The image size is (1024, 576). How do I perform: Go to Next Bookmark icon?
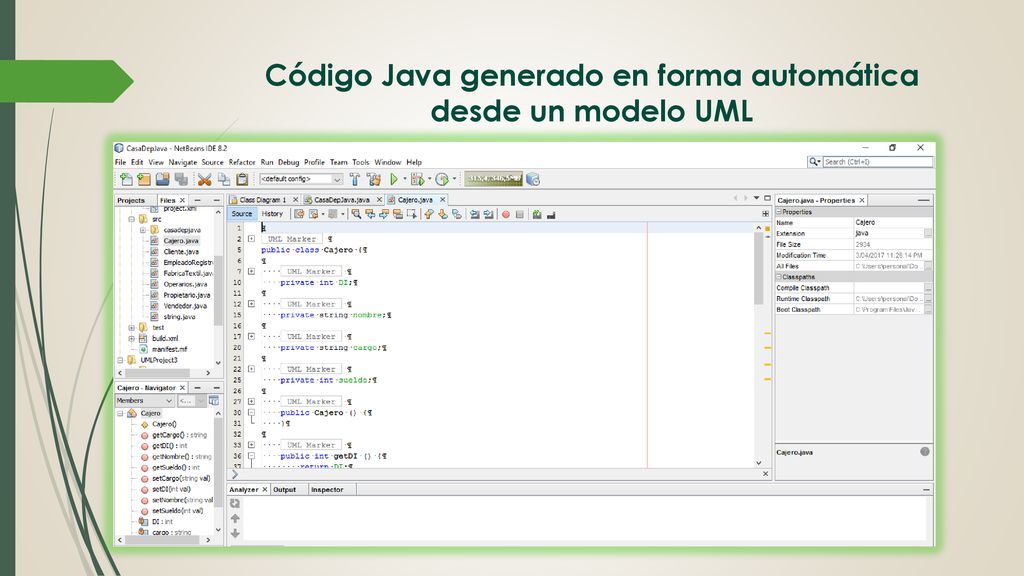443,214
